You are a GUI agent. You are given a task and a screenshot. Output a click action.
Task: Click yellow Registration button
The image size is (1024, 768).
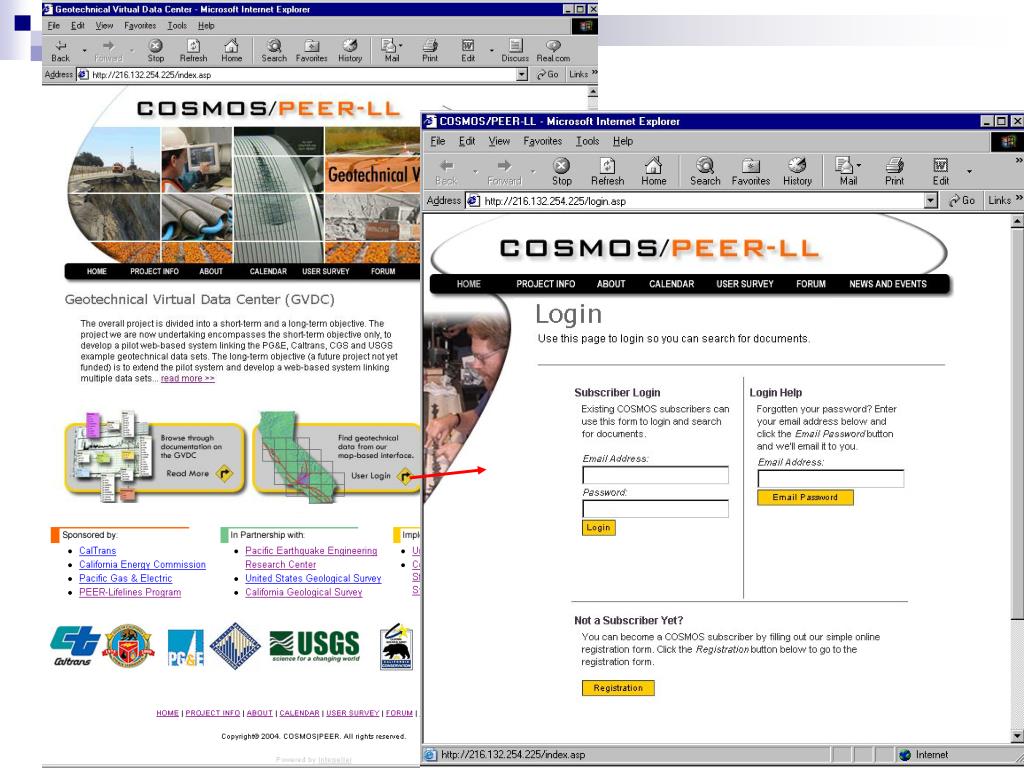[618, 688]
